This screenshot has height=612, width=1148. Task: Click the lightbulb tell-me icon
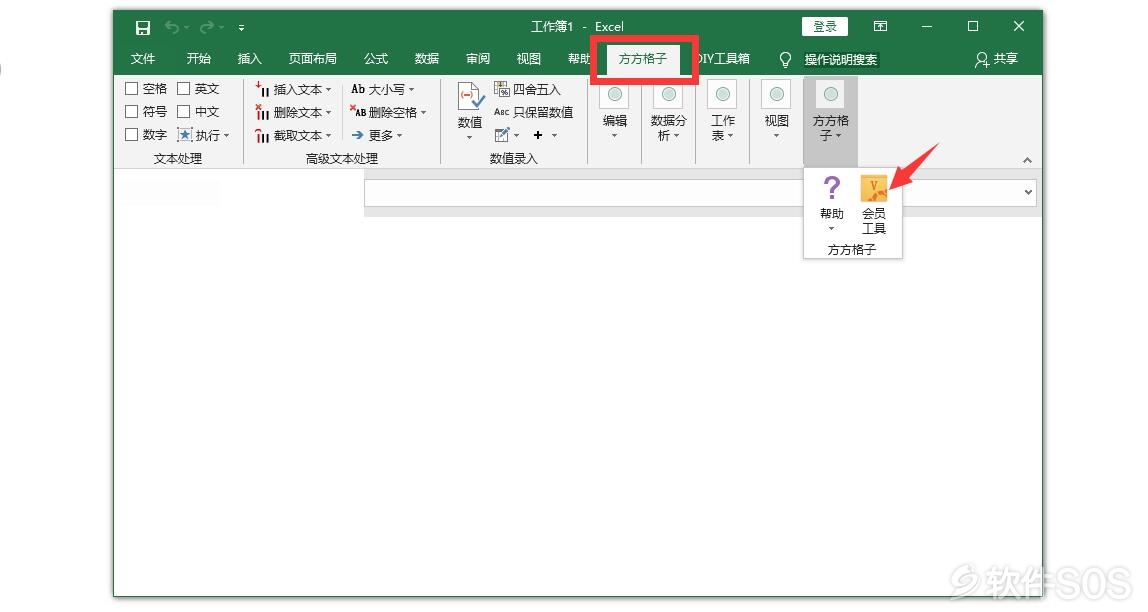786,59
